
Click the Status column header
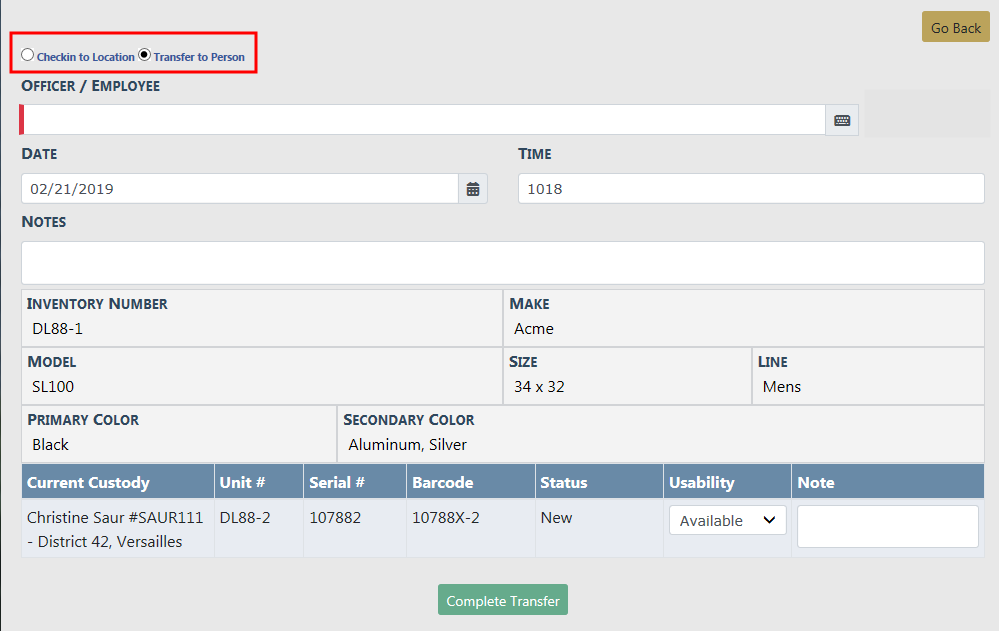coord(564,482)
